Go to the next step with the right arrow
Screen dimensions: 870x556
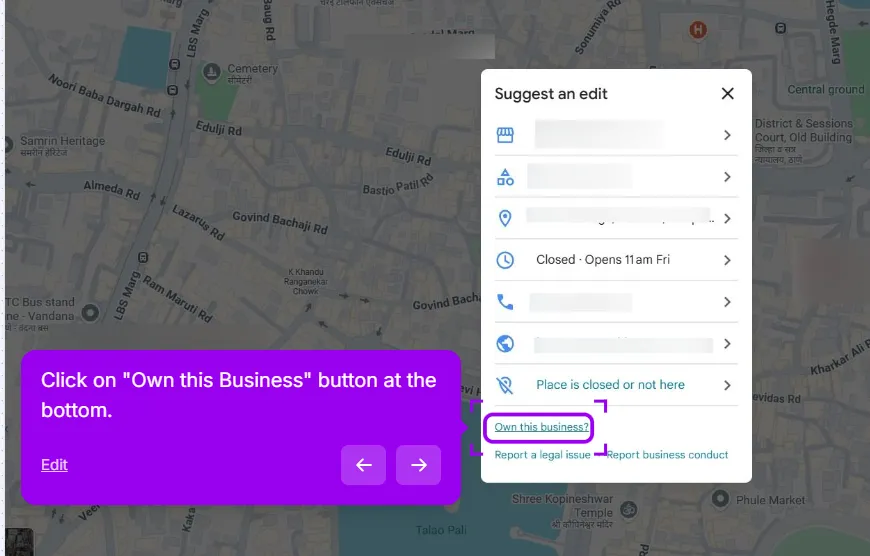pos(418,465)
